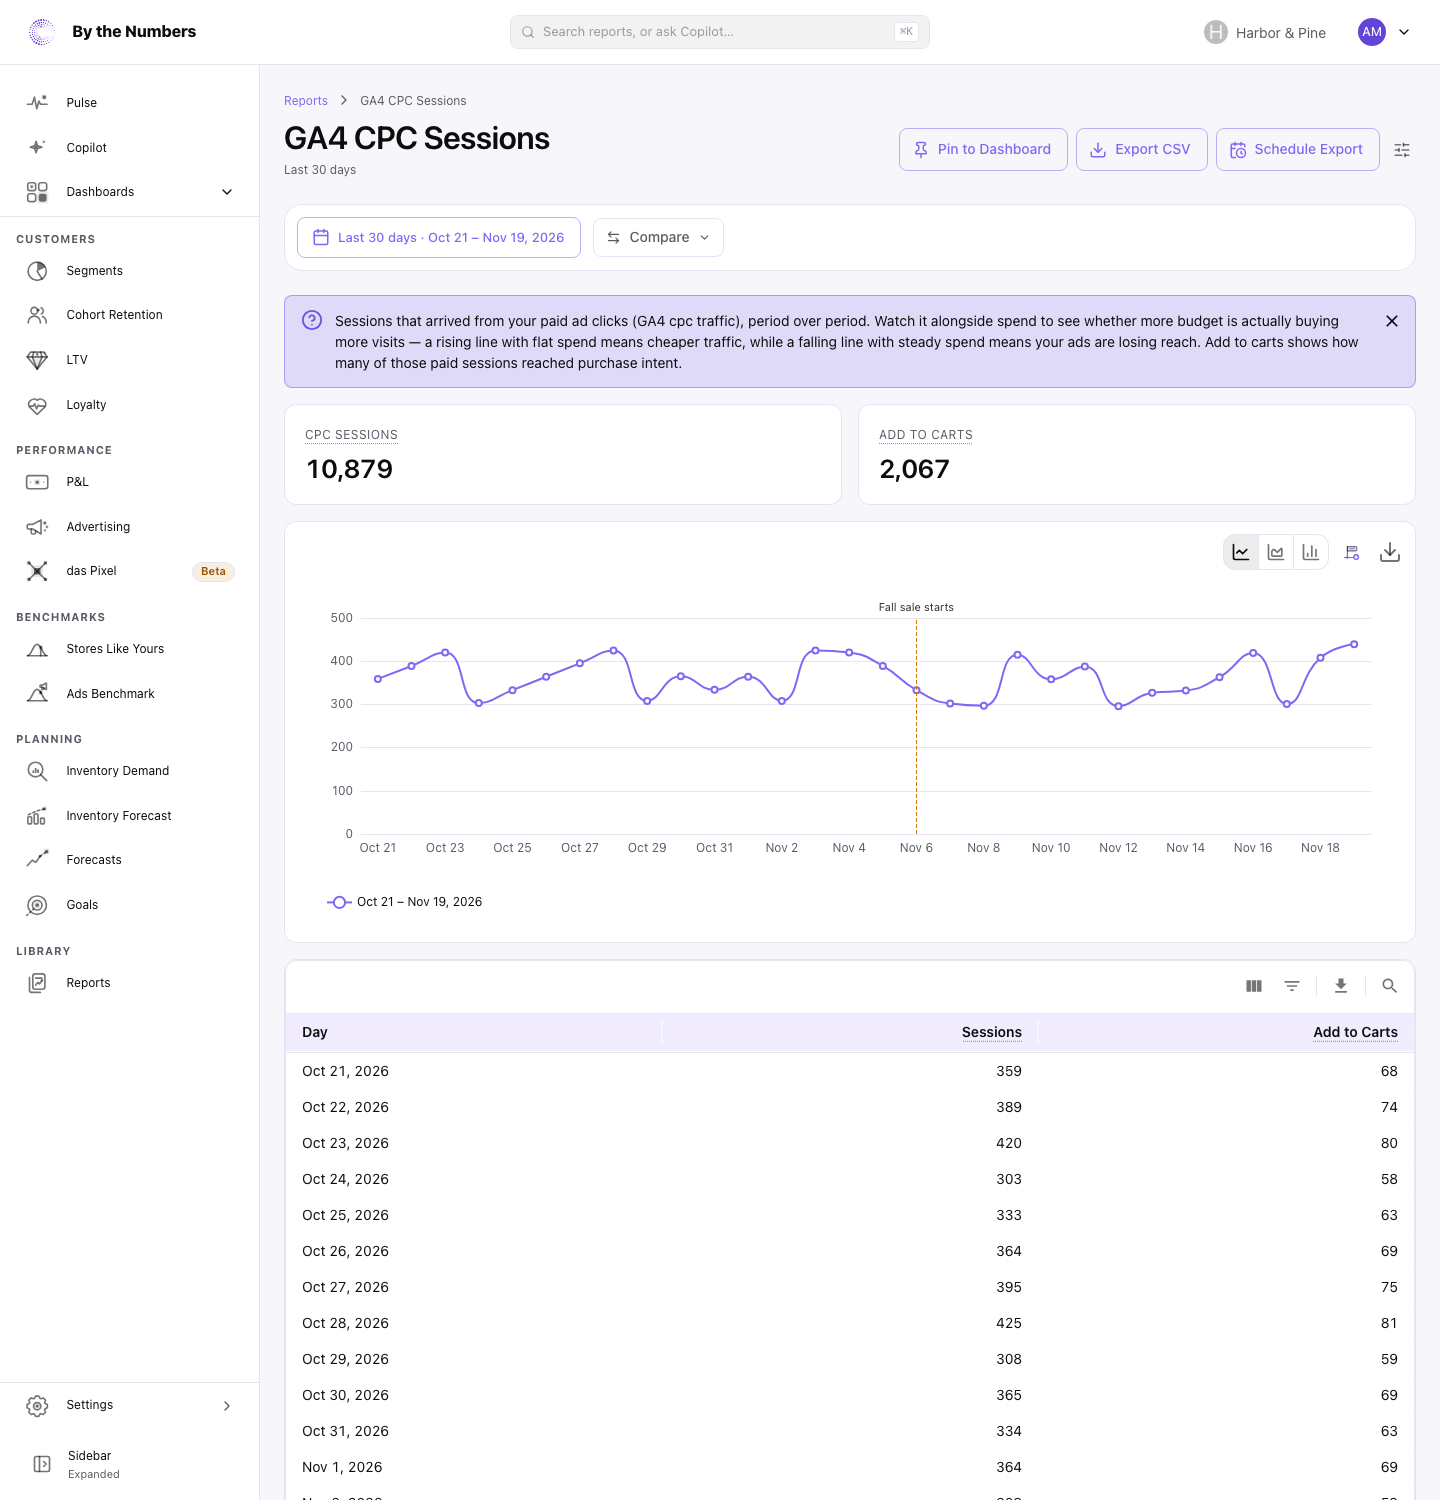
Task: Open table filter icon
Action: pyautogui.click(x=1292, y=986)
